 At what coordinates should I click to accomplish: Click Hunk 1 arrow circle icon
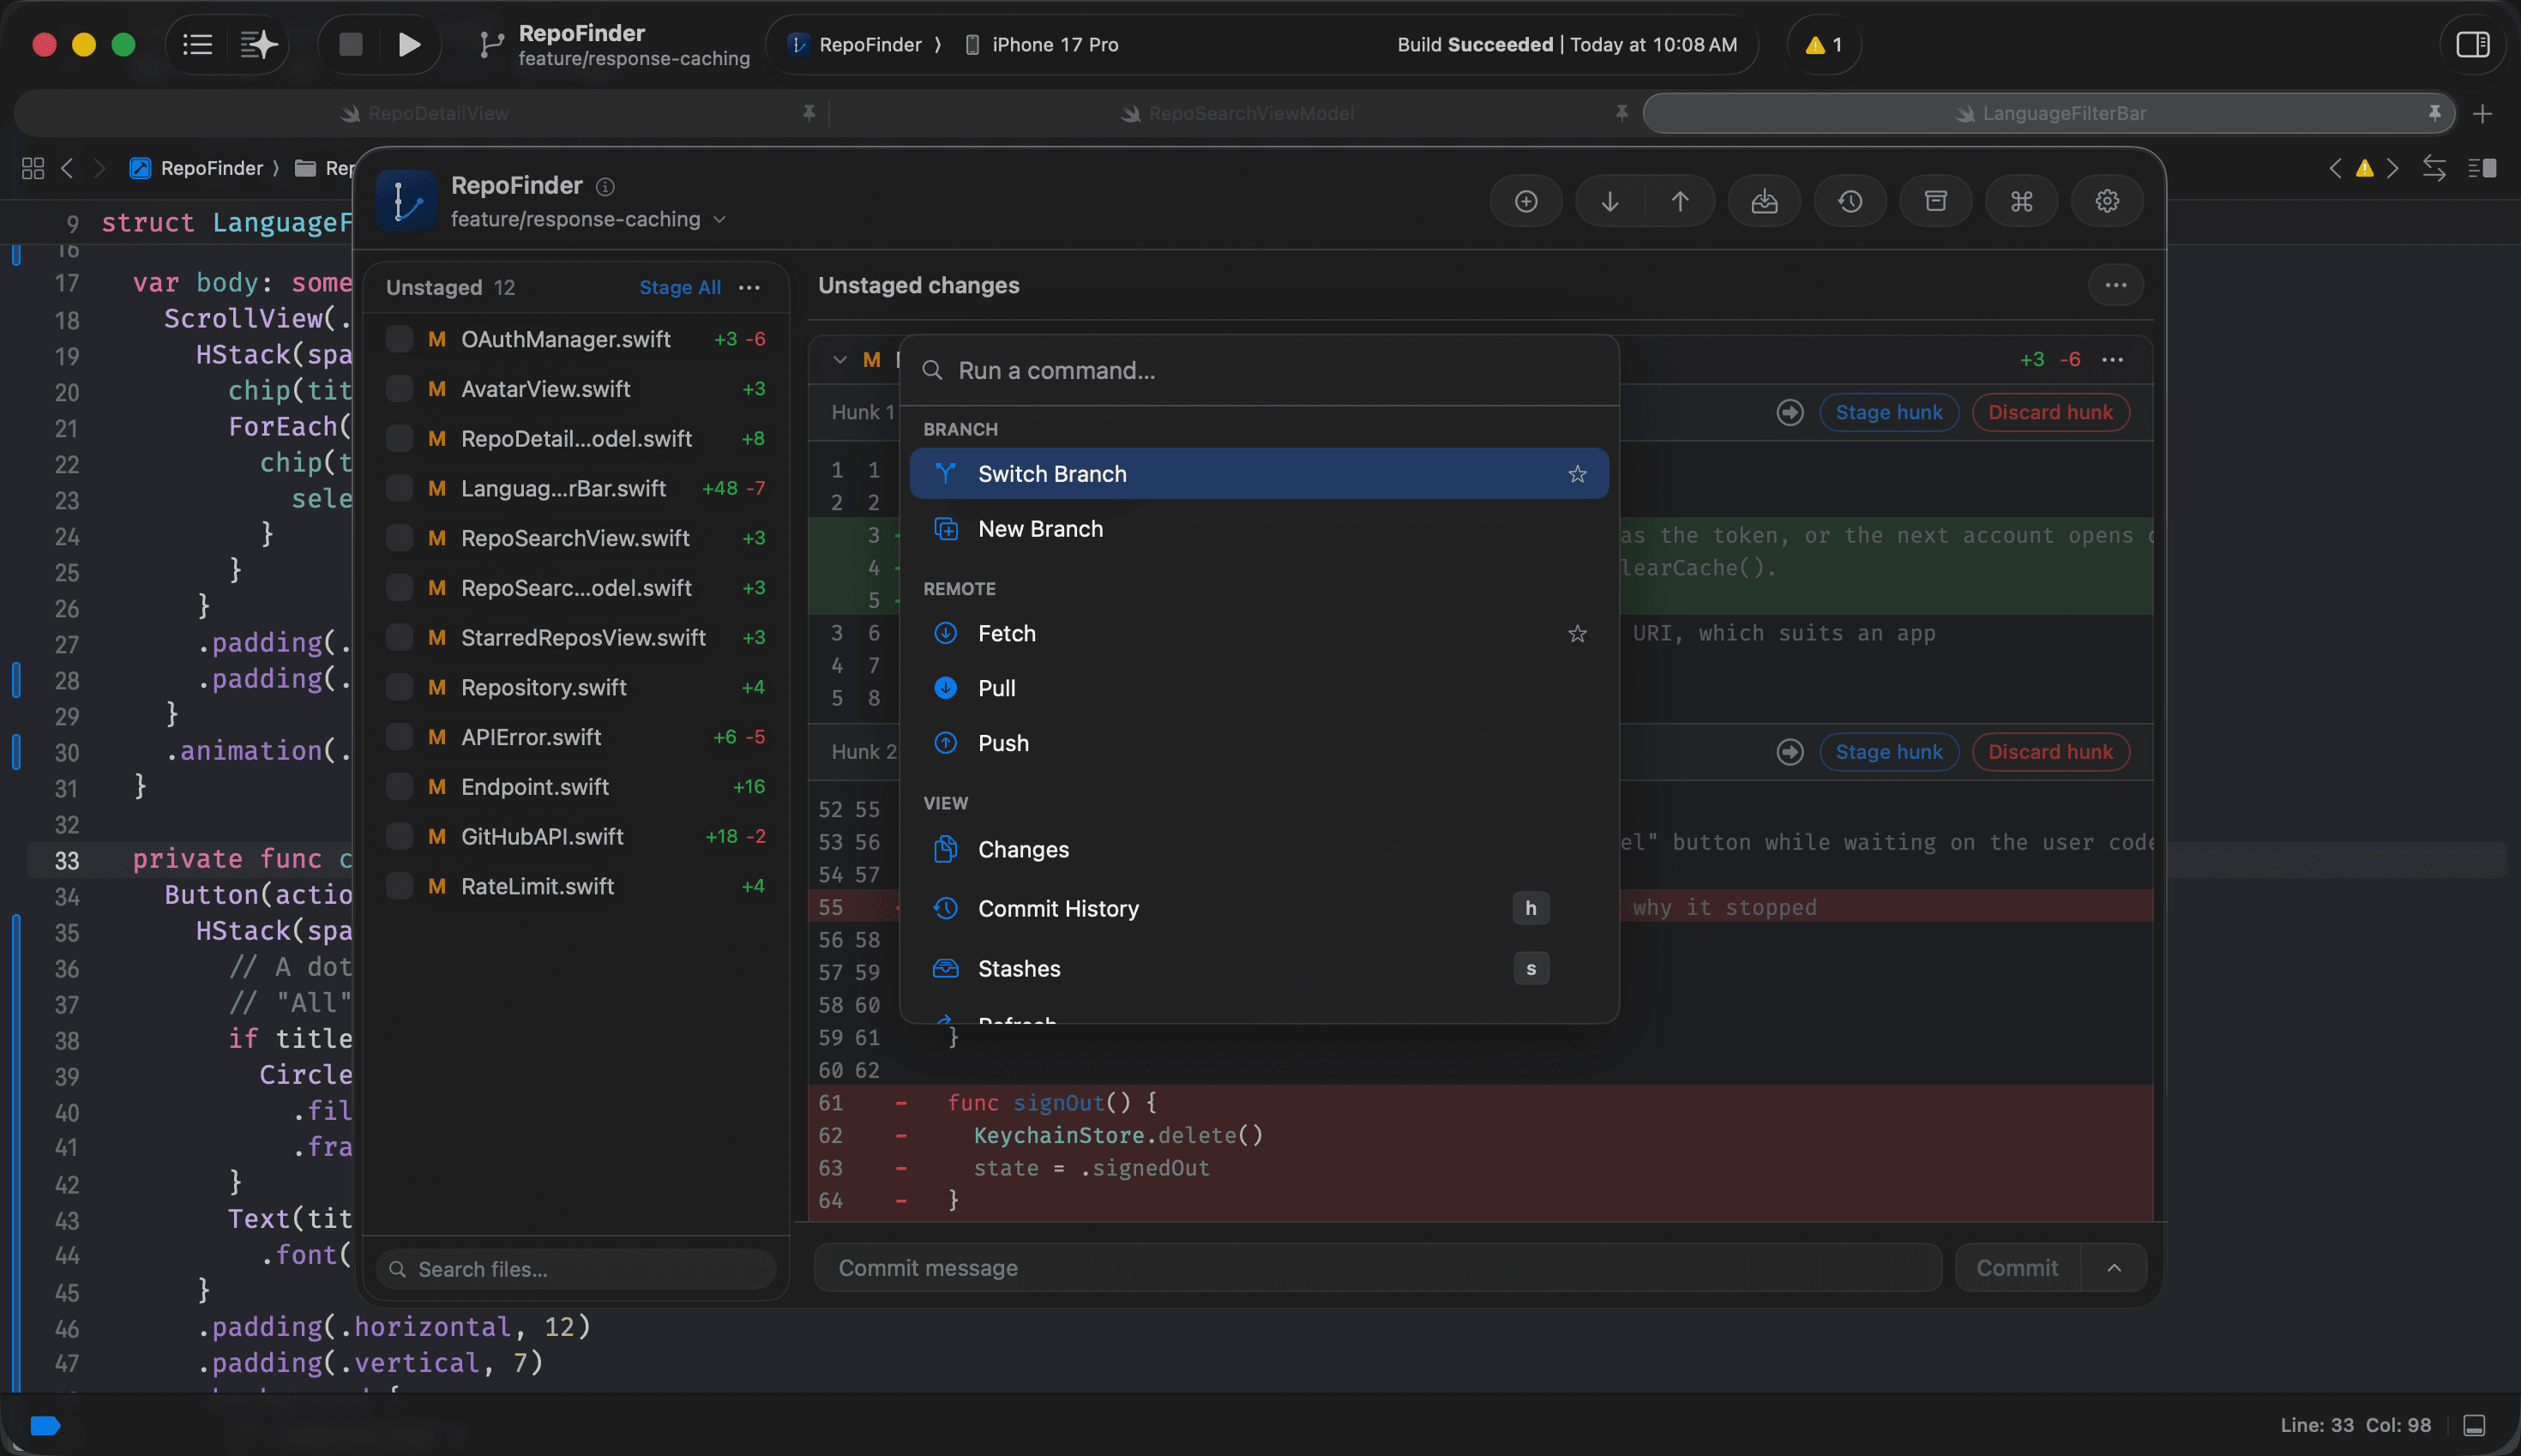coord(1789,412)
